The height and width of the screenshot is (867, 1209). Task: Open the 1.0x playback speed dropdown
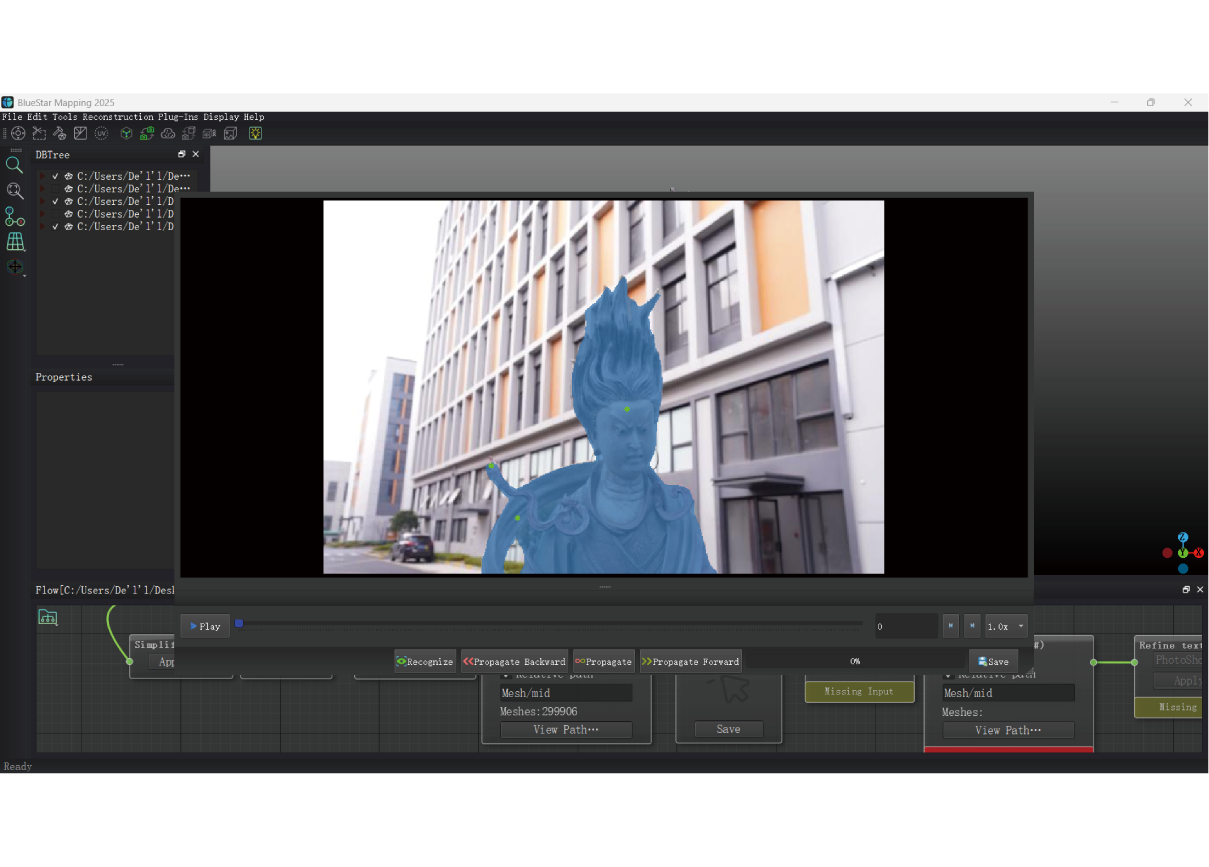[1007, 626]
